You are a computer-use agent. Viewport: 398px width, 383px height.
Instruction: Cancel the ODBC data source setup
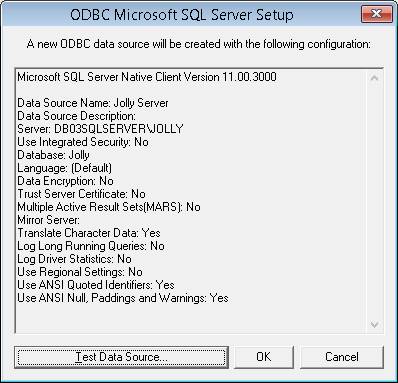pyautogui.click(x=342, y=357)
